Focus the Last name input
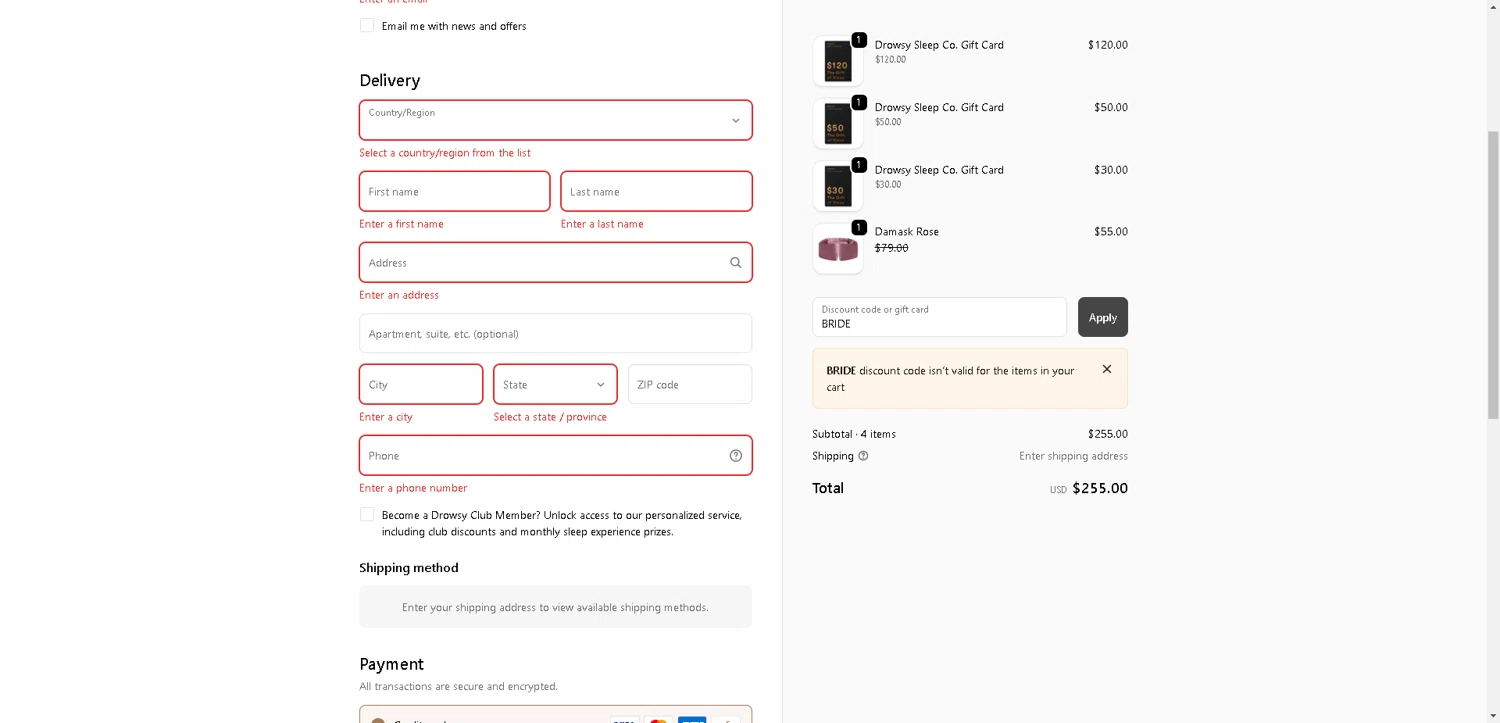Image resolution: width=1500 pixels, height=723 pixels. tap(656, 192)
